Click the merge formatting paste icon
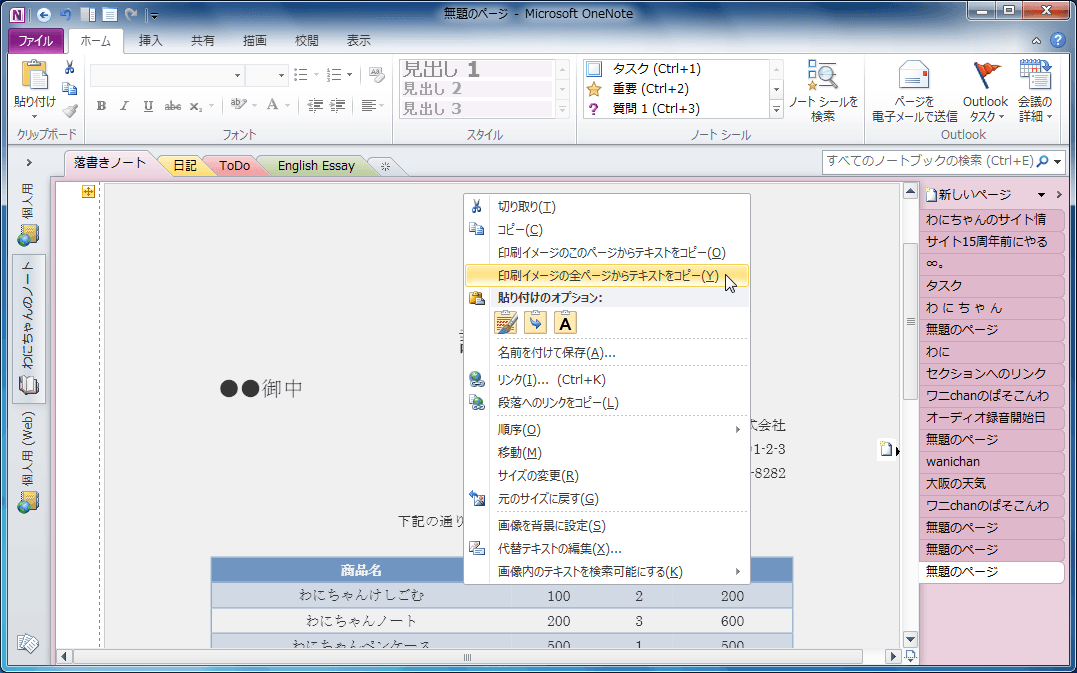This screenshot has width=1077, height=673. click(x=535, y=323)
